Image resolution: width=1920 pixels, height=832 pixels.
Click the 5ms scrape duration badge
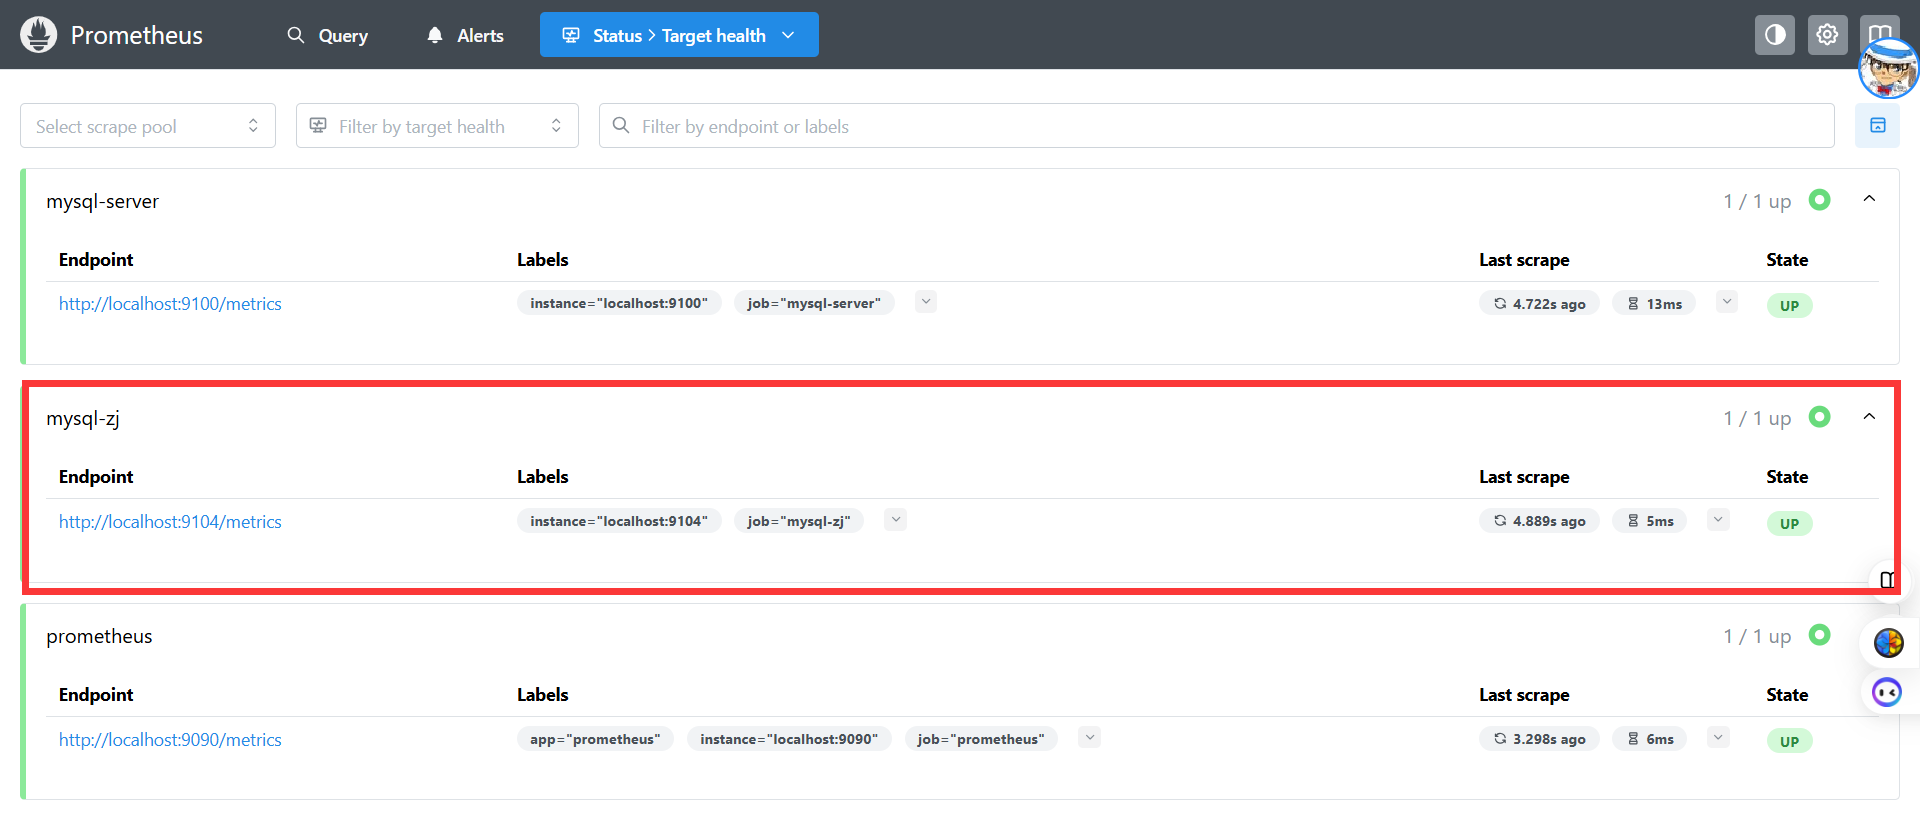pos(1649,521)
